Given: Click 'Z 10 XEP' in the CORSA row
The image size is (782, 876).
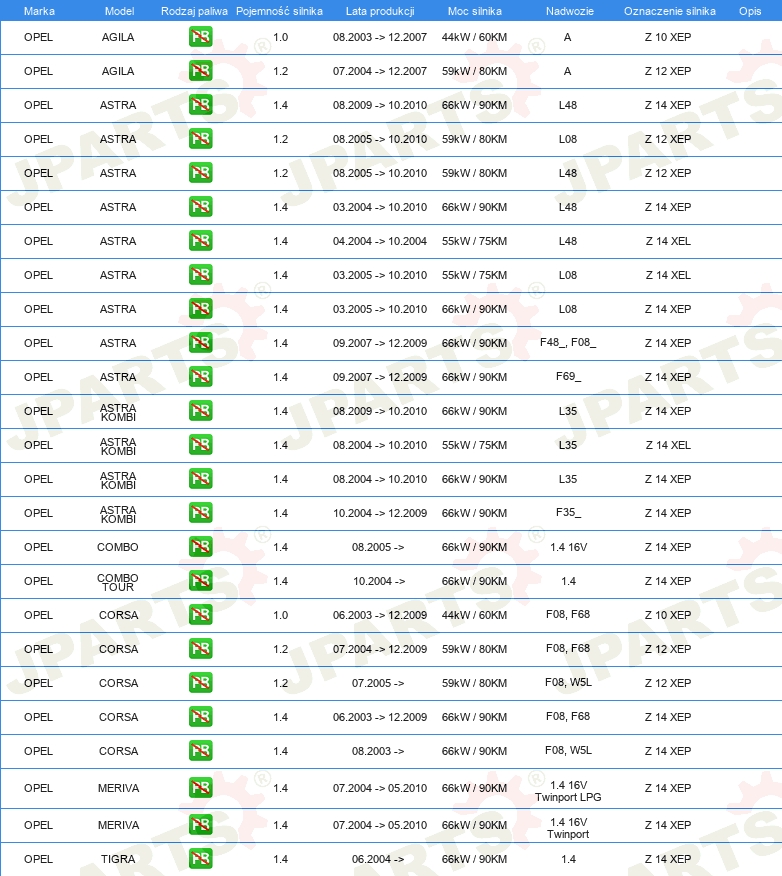Looking at the screenshot, I should [668, 615].
